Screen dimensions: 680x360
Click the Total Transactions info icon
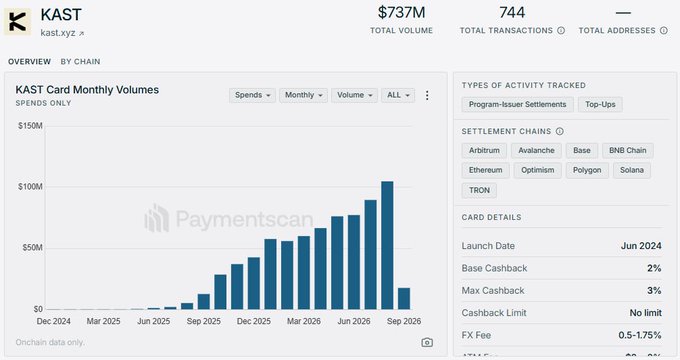pyautogui.click(x=561, y=30)
